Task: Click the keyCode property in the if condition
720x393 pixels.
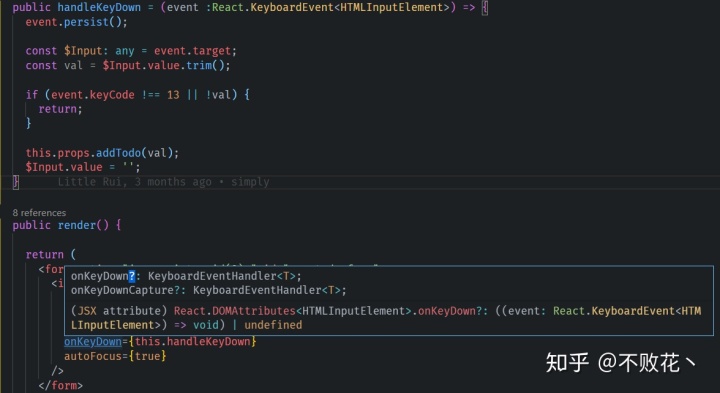Action: point(112,95)
